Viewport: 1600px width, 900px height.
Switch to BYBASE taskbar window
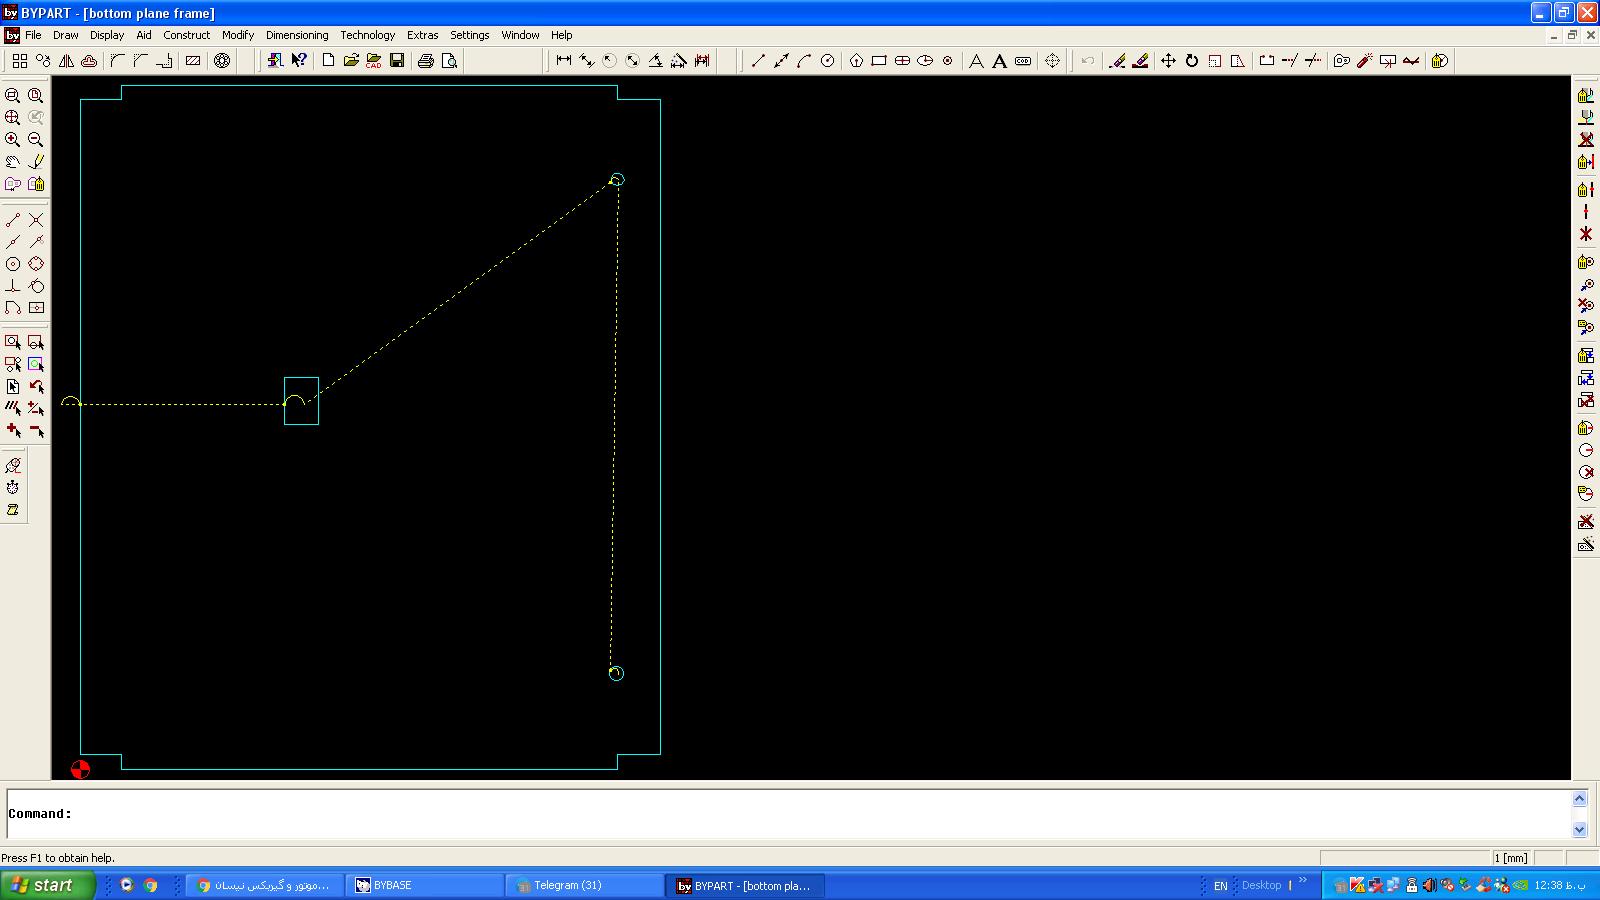tap(425, 885)
